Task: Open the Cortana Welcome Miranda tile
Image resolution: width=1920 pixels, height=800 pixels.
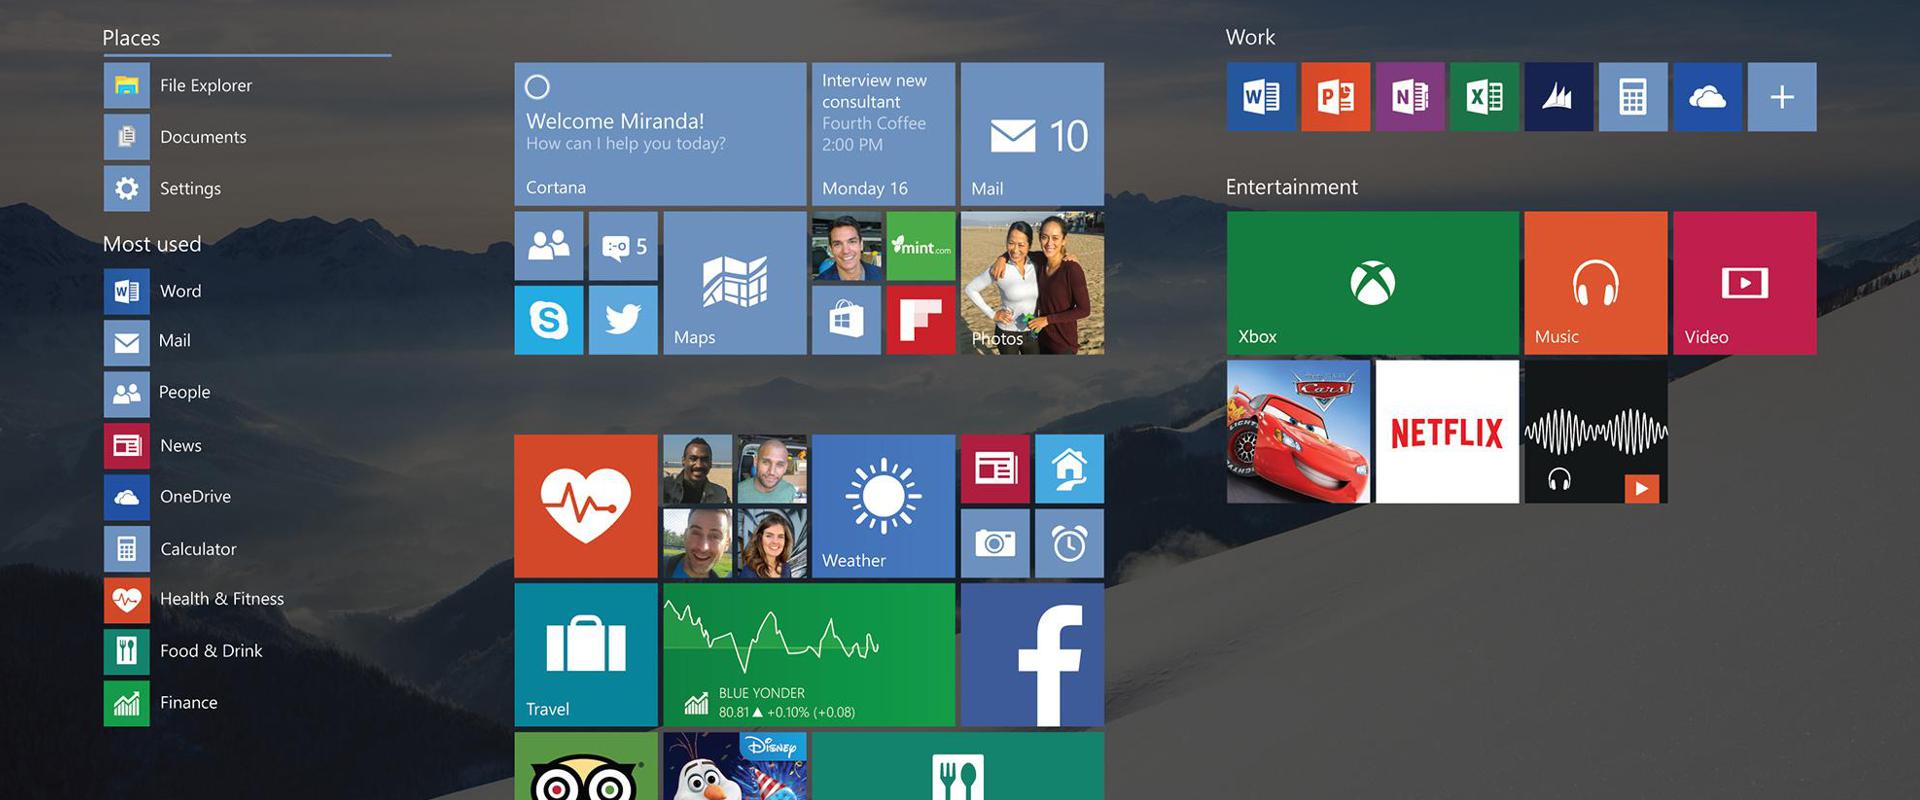Action: click(660, 134)
